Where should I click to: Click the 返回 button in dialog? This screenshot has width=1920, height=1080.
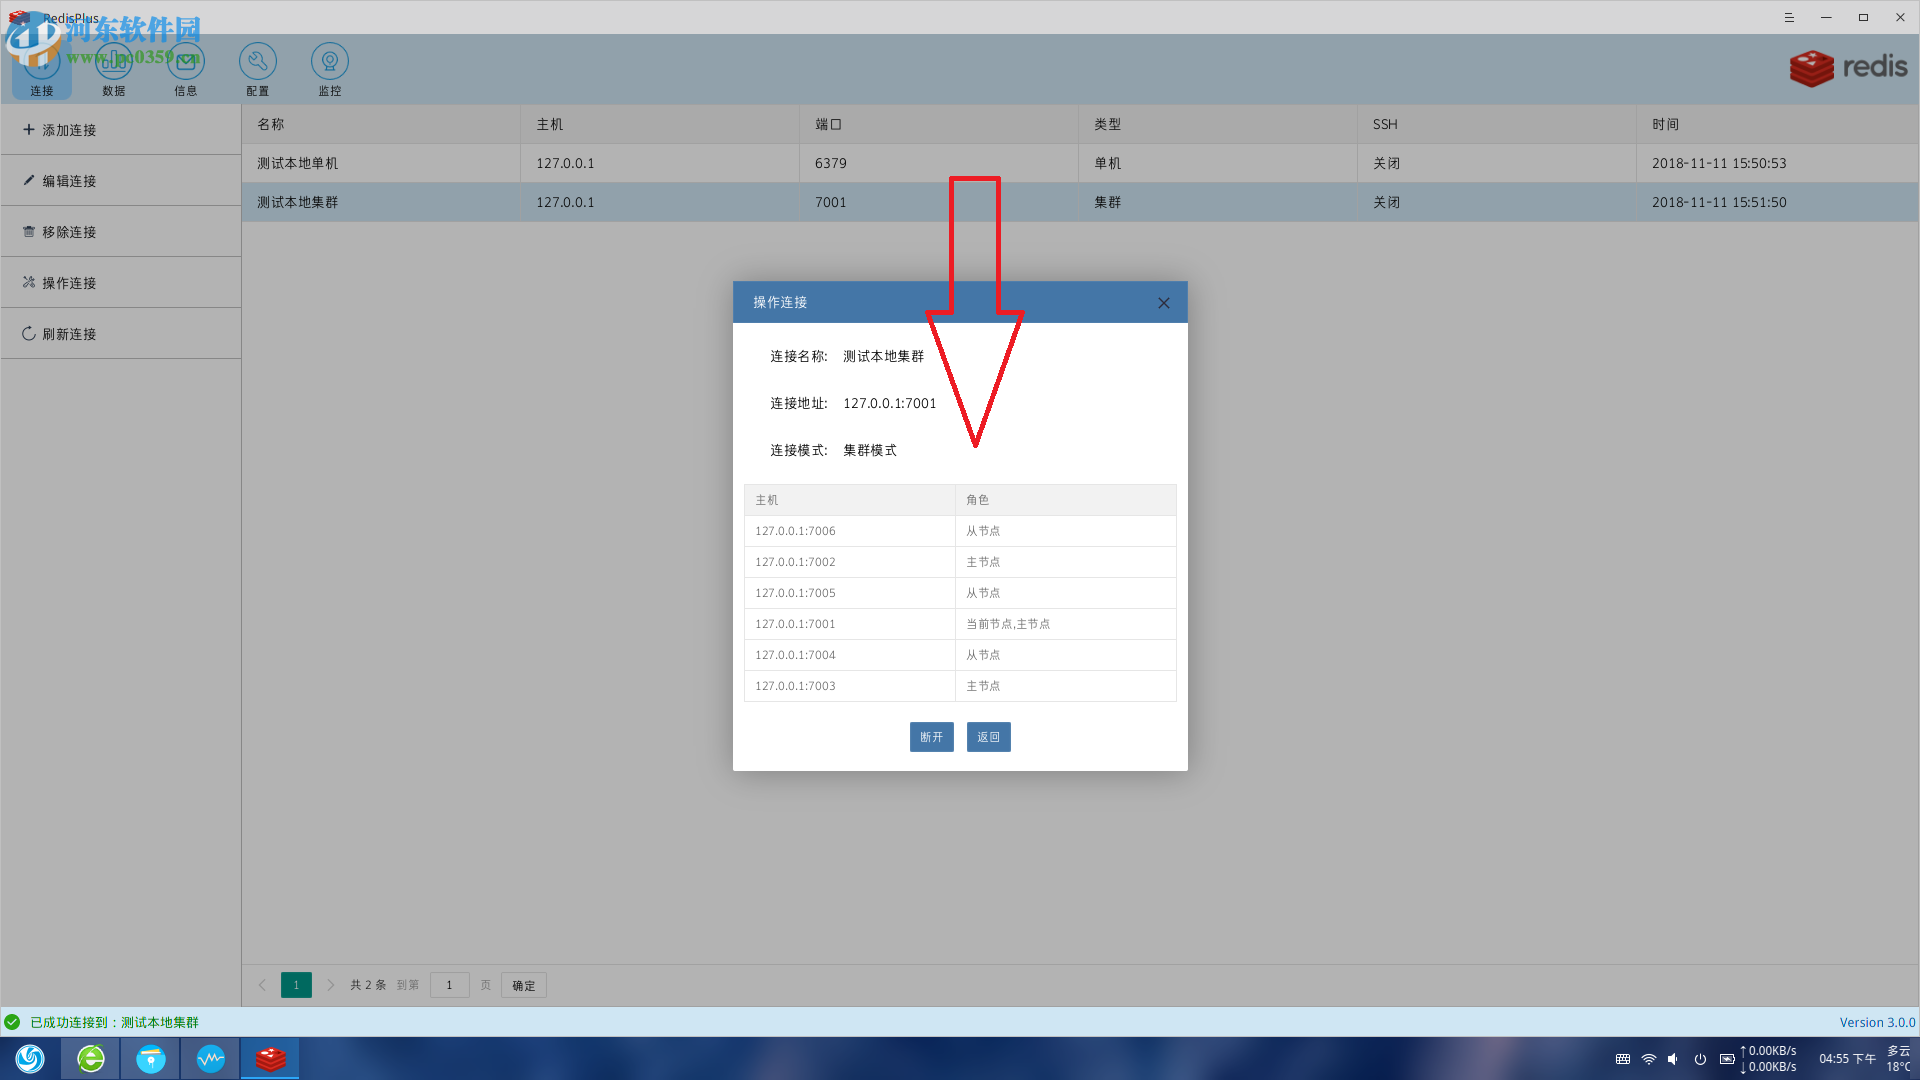tap(988, 736)
